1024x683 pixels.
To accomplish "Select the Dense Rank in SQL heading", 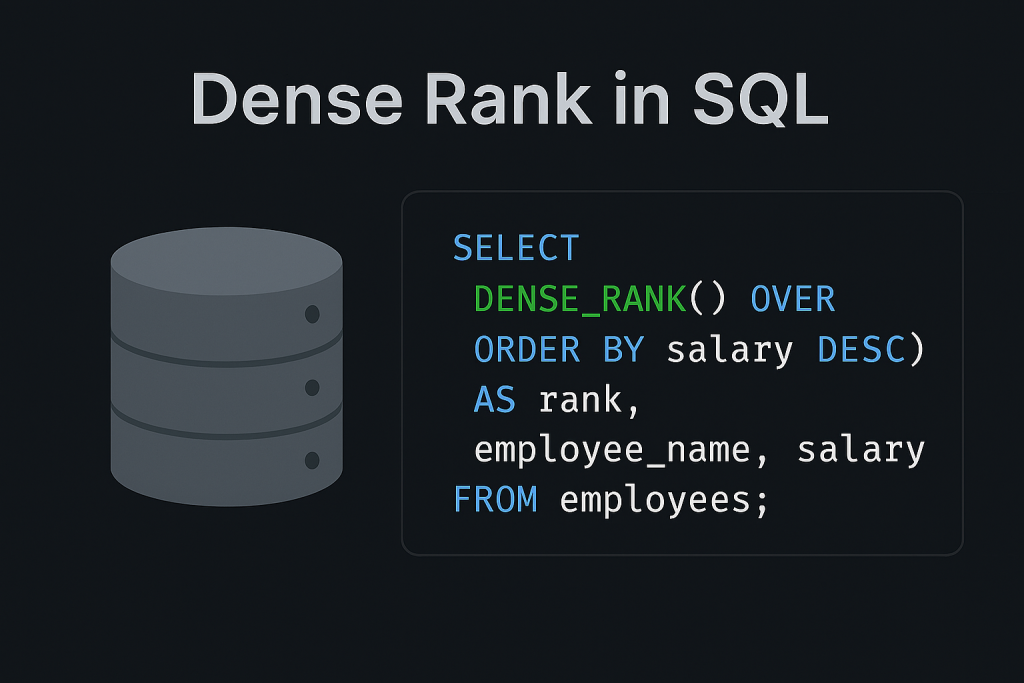I will click(512, 98).
